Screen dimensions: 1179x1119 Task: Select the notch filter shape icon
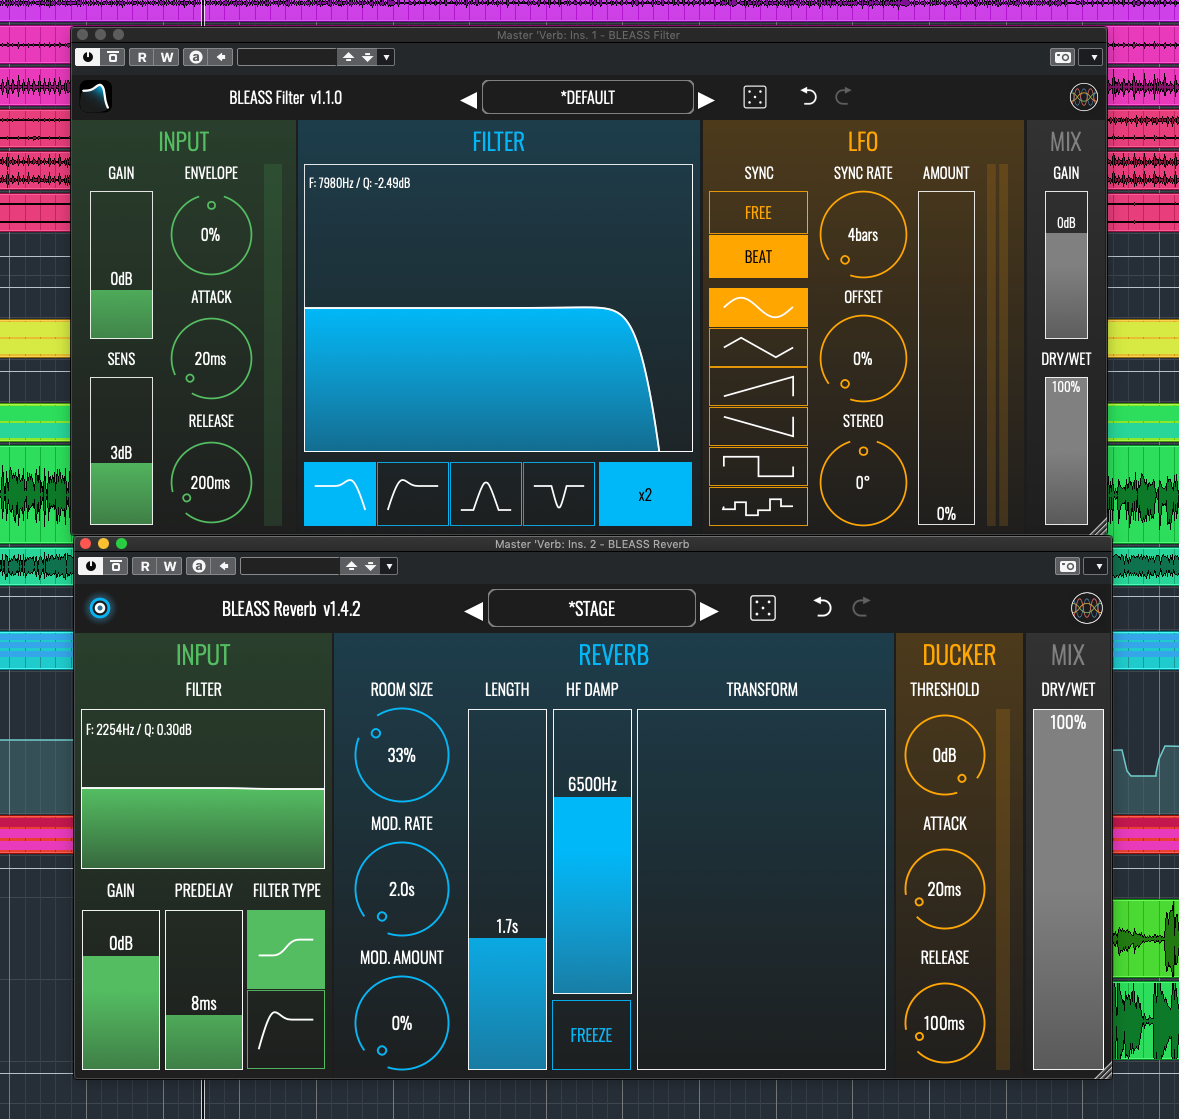[x=558, y=493]
